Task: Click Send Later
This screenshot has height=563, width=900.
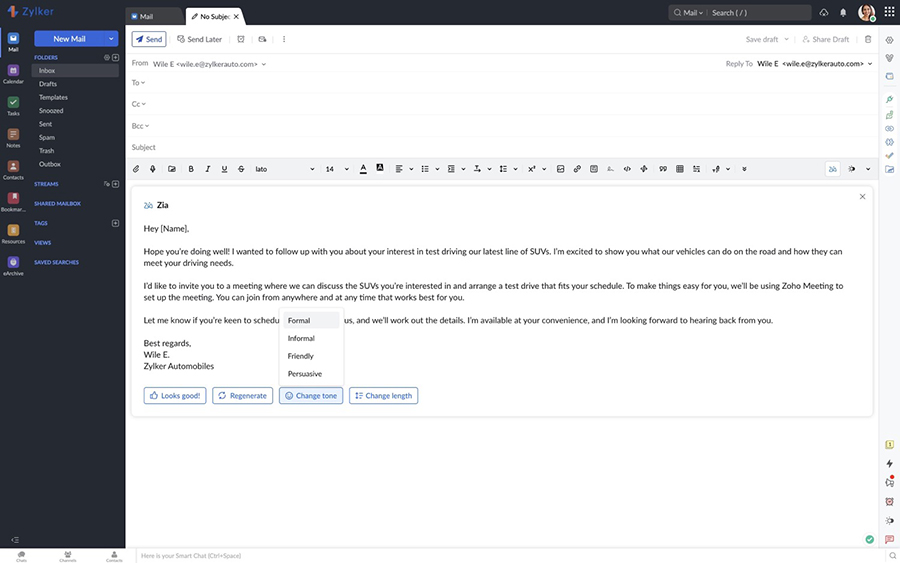Action: pyautogui.click(x=199, y=39)
